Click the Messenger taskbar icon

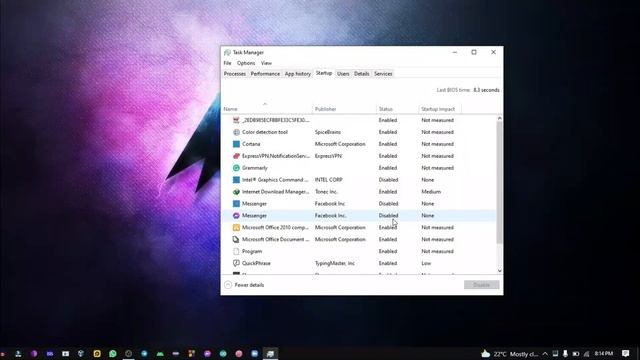(x=207, y=353)
